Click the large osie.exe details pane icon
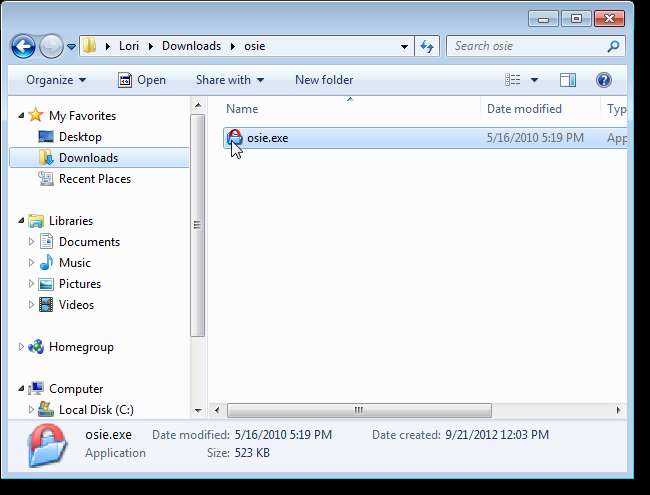The height and width of the screenshot is (495, 650). (47, 445)
